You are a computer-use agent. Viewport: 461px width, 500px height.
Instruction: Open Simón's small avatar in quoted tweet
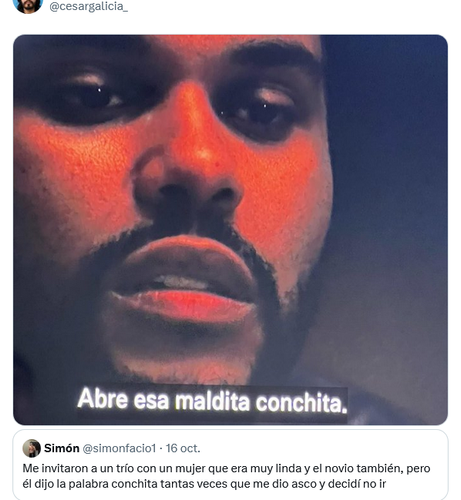click(31, 448)
